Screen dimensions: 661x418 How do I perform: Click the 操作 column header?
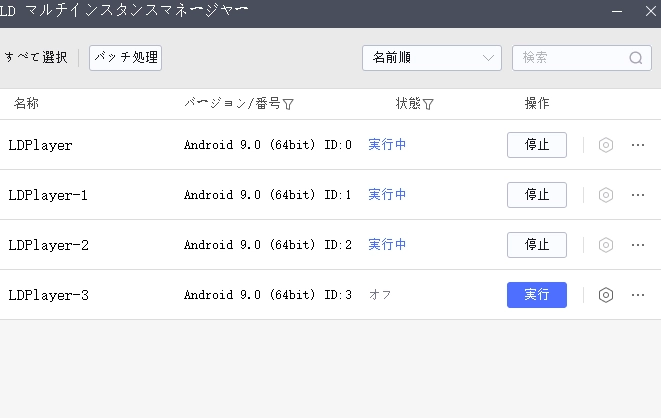pos(537,104)
